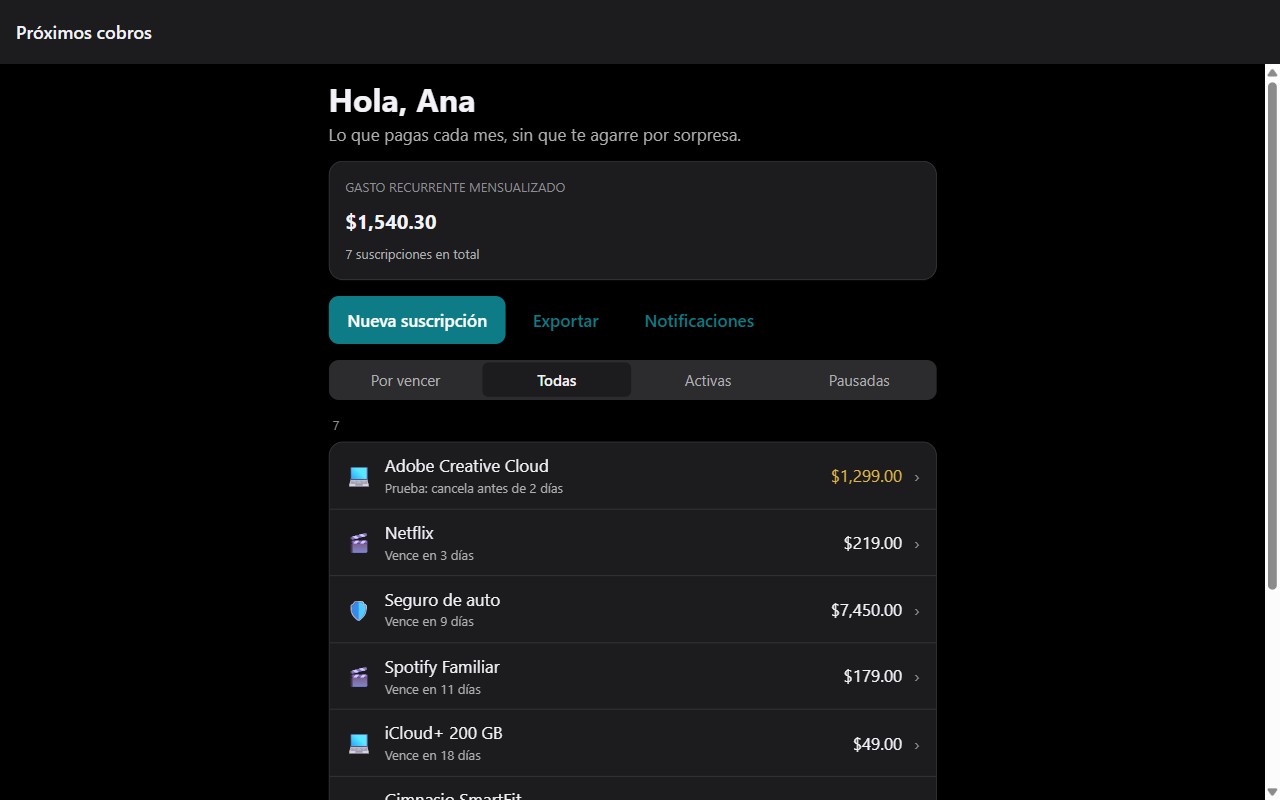1280x800 pixels.
Task: Click the $49.00 amount
Action: point(877,744)
